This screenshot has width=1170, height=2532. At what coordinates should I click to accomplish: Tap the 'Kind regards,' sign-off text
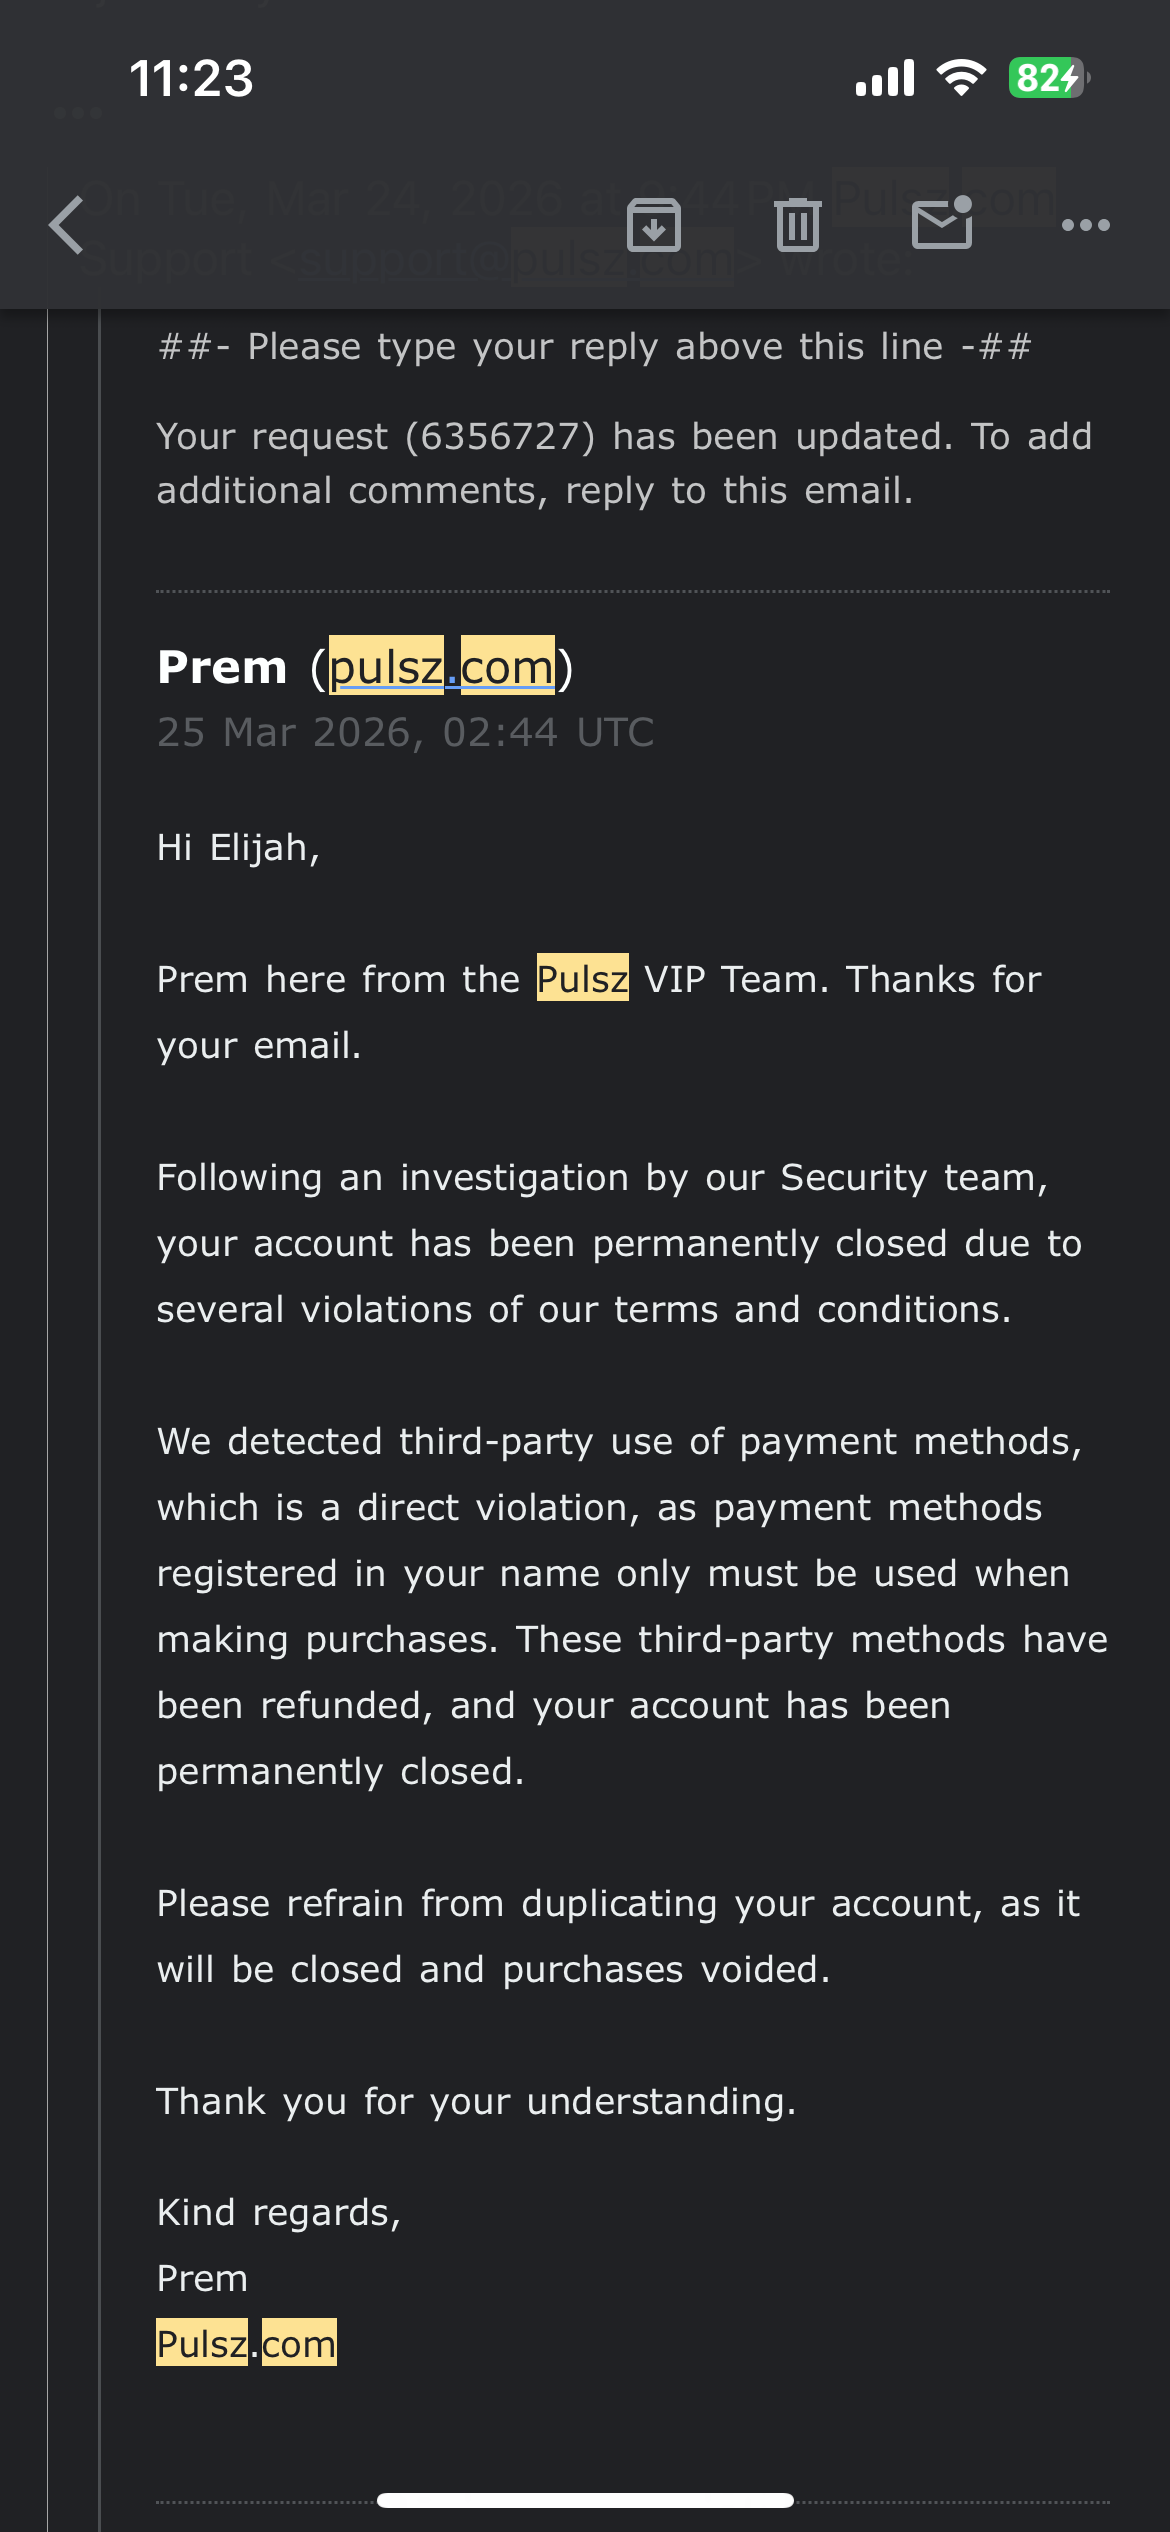point(278,2212)
